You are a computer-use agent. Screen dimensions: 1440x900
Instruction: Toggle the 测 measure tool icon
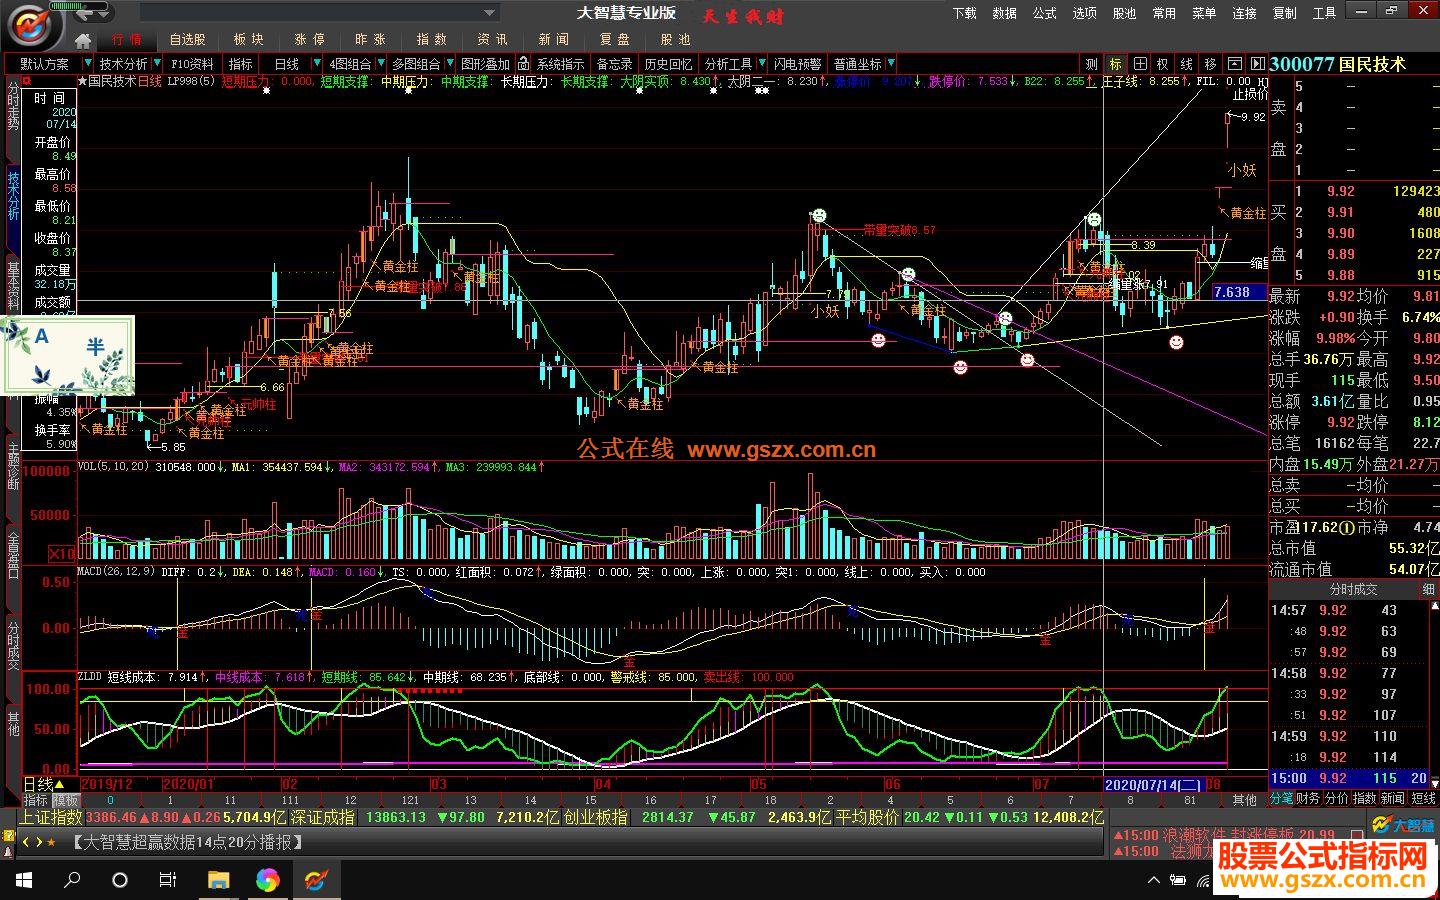[x=1092, y=64]
